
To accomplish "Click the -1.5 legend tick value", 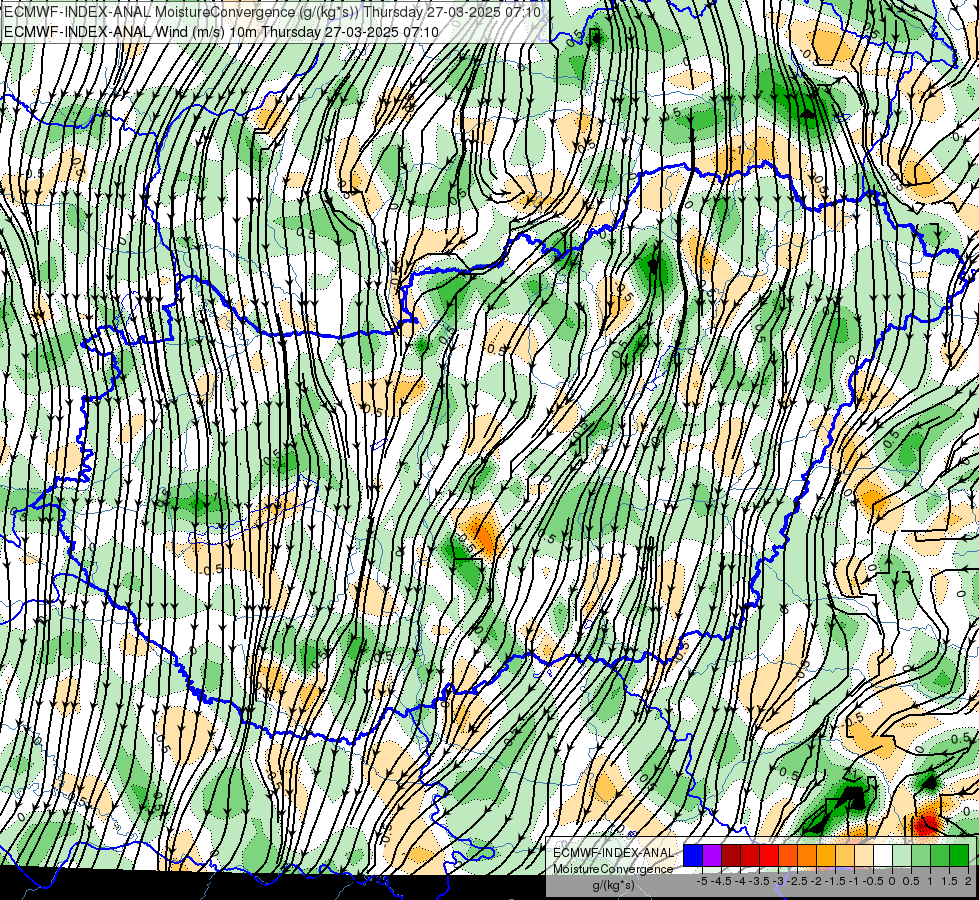I will (x=835, y=881).
